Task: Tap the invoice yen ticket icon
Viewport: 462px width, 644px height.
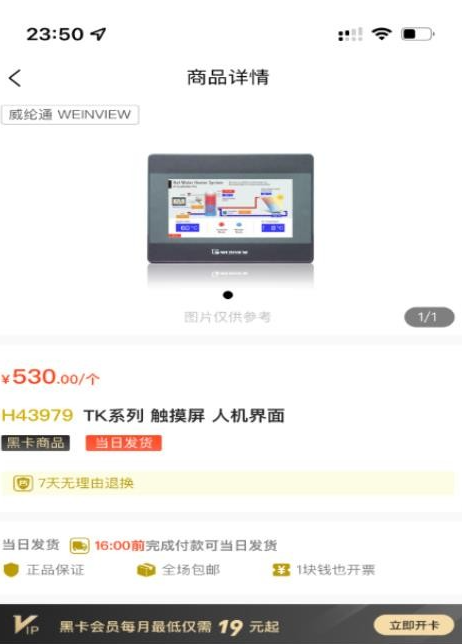Action: (x=281, y=570)
